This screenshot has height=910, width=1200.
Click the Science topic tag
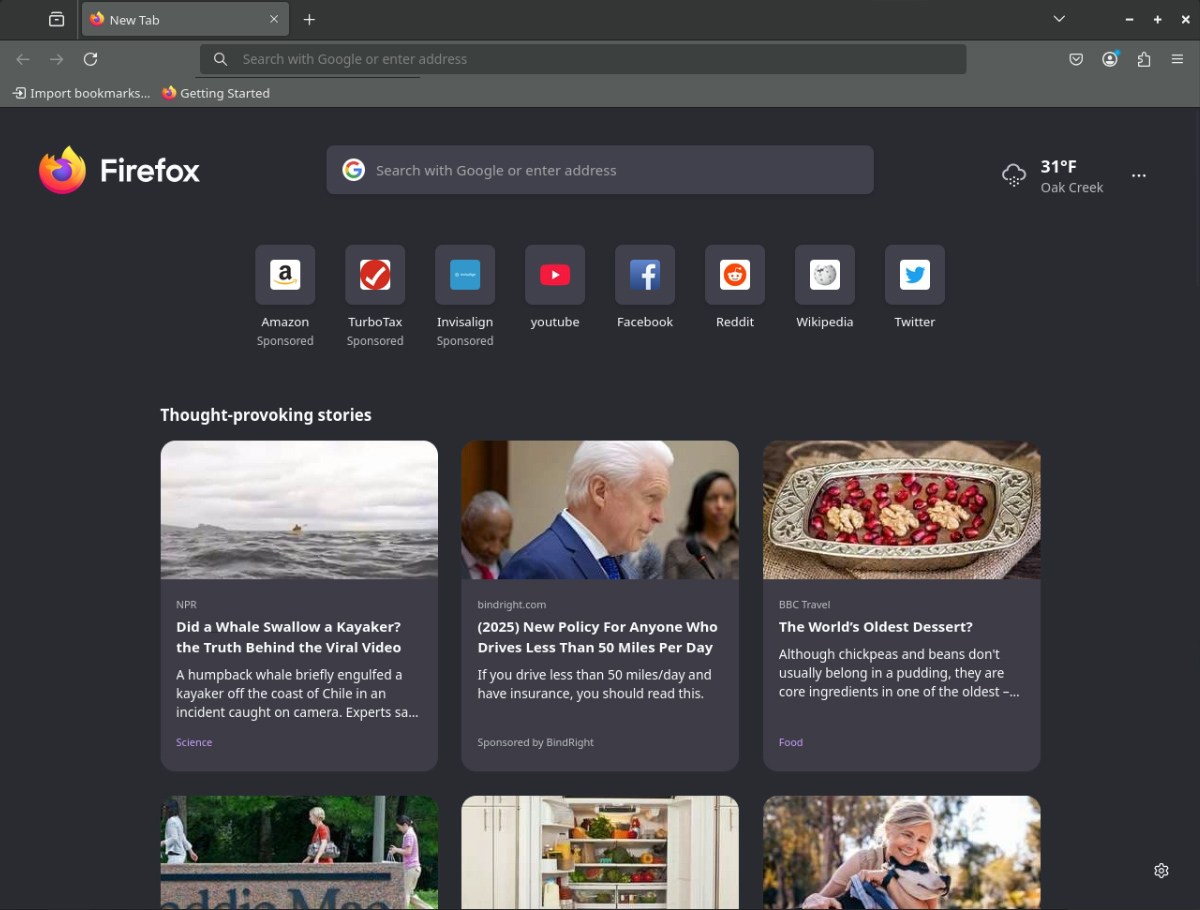tap(194, 742)
